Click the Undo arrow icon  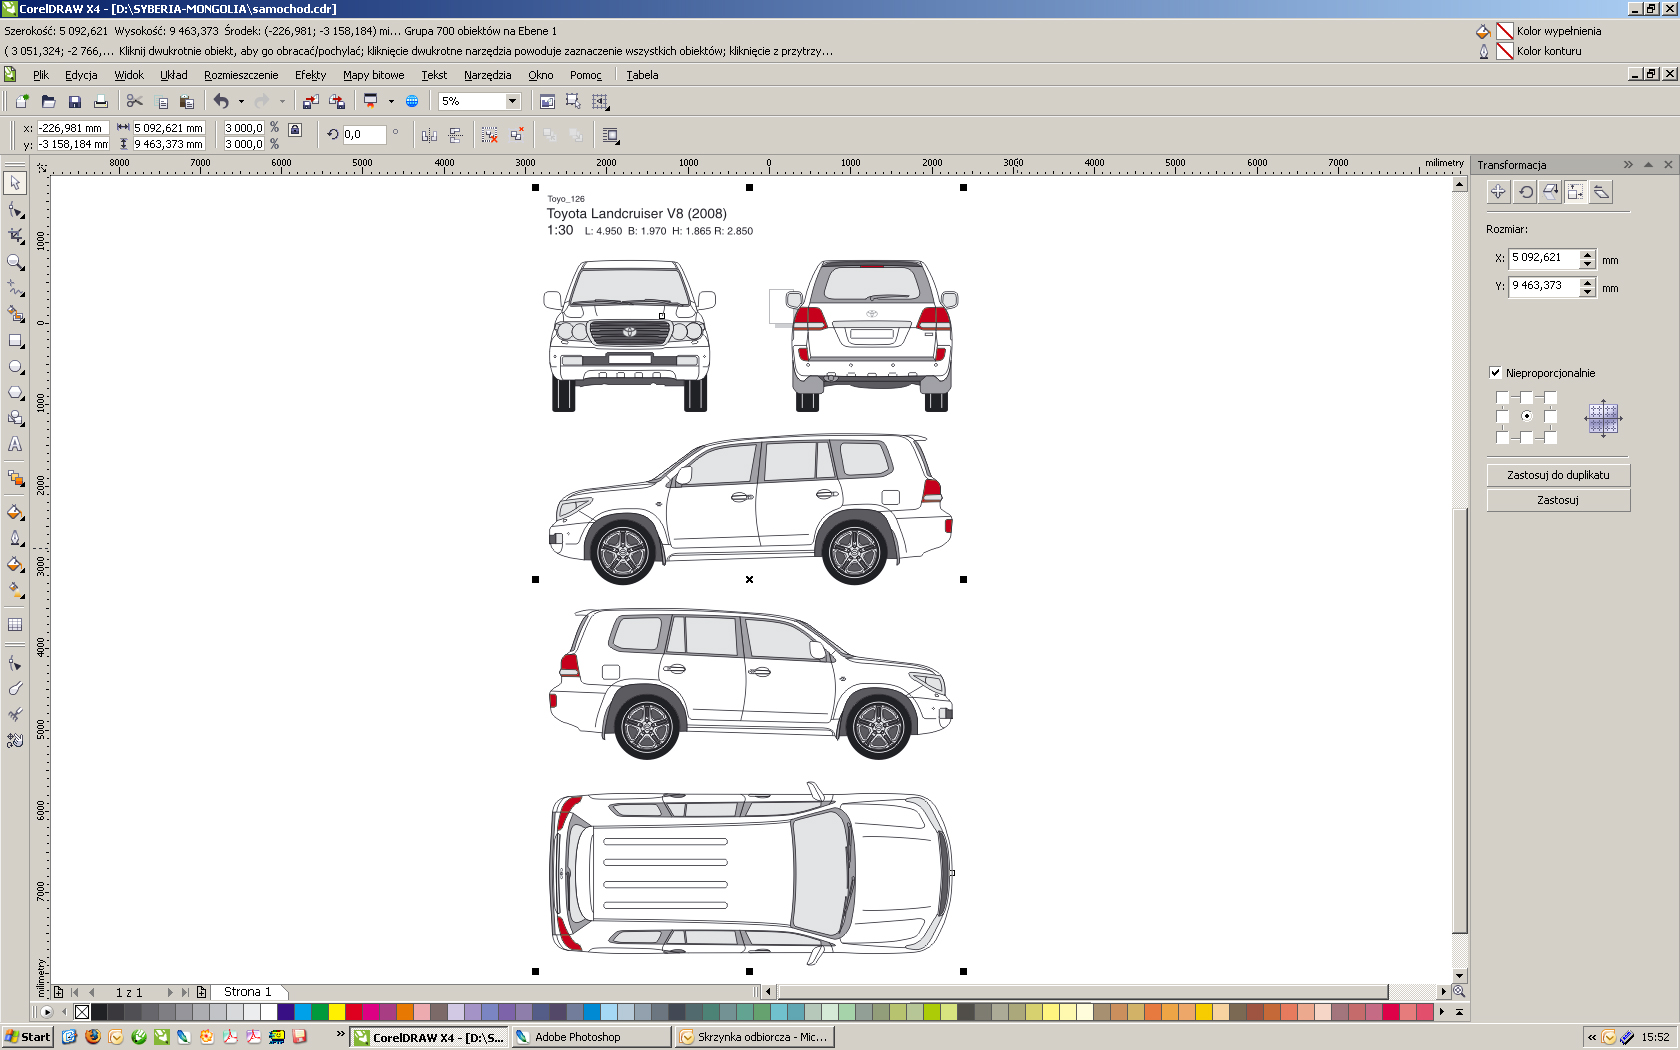pos(221,101)
